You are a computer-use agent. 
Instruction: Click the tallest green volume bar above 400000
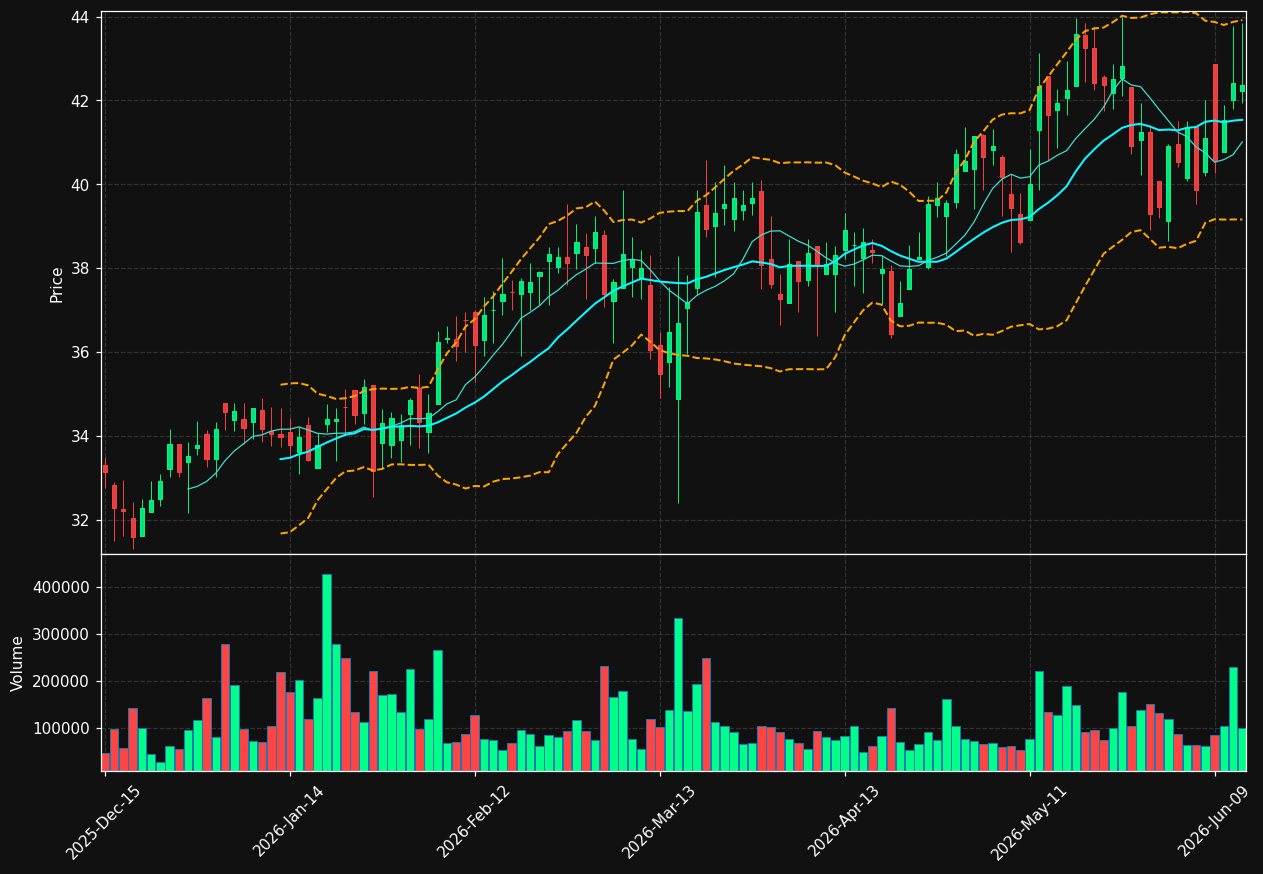(x=327, y=672)
